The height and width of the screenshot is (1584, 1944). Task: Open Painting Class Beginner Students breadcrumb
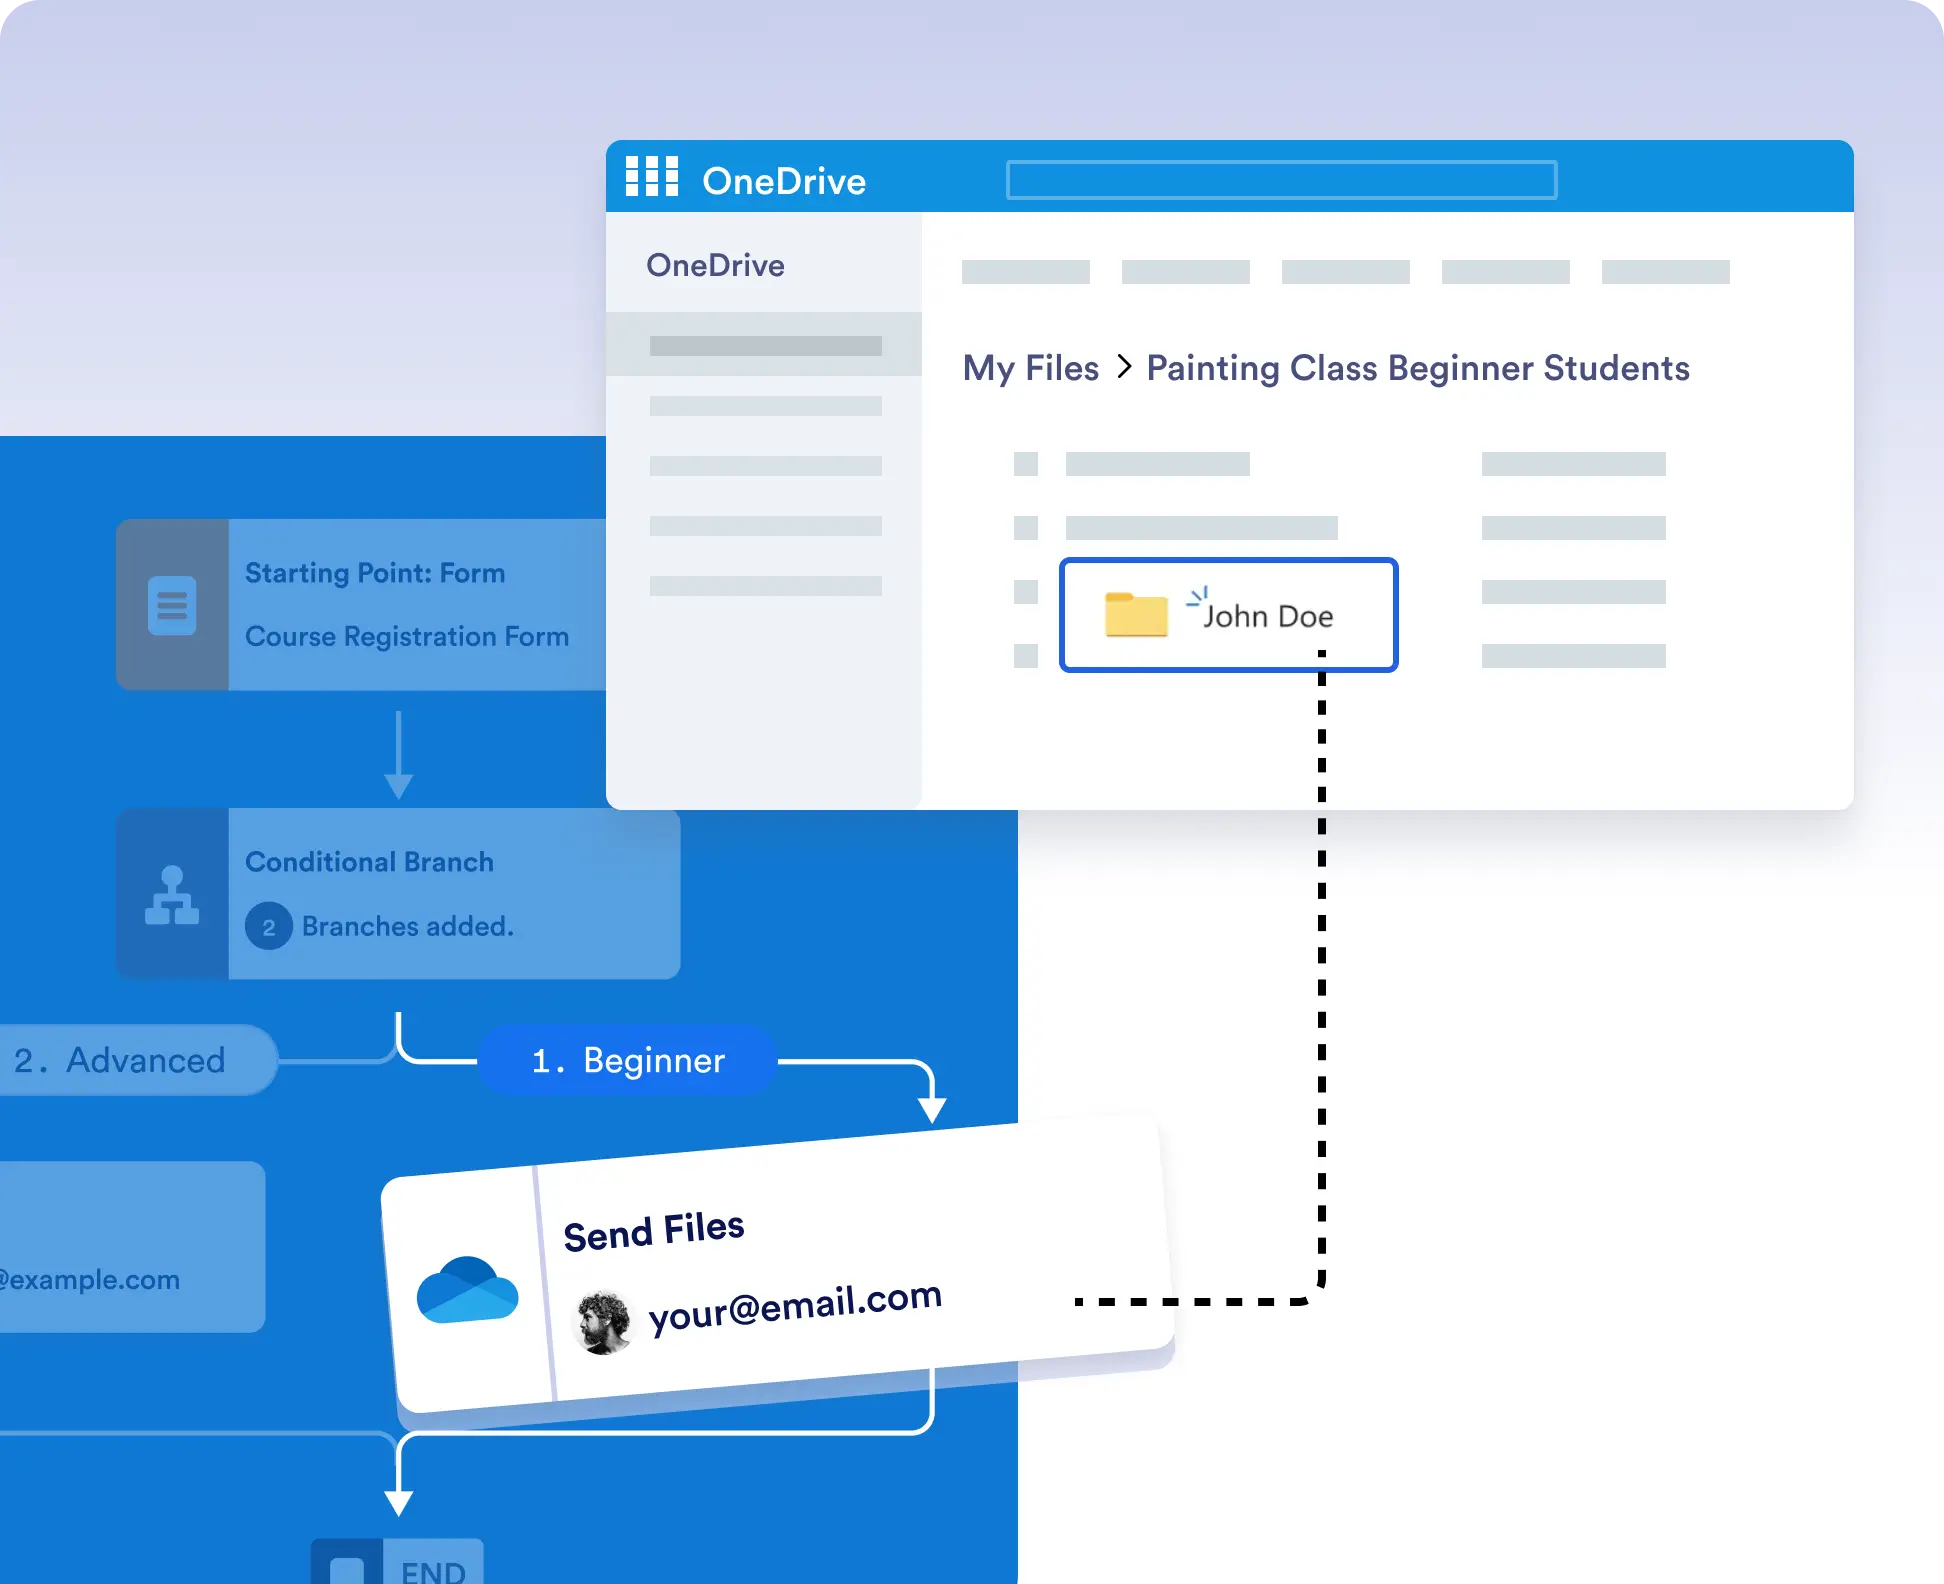(x=1417, y=368)
